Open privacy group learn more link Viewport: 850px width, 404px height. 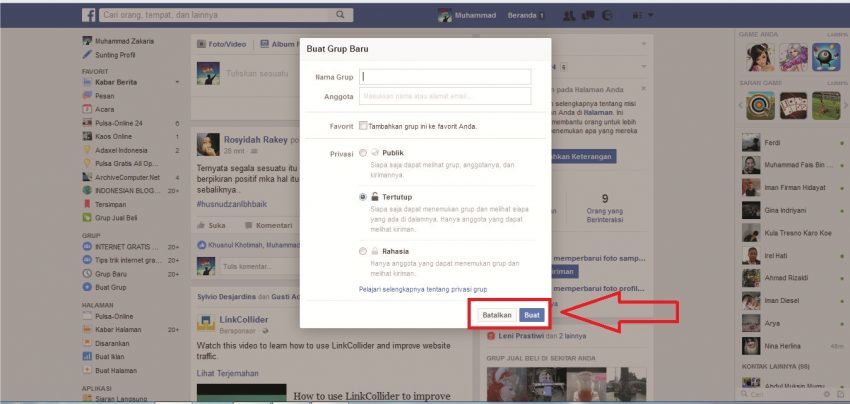pos(423,290)
